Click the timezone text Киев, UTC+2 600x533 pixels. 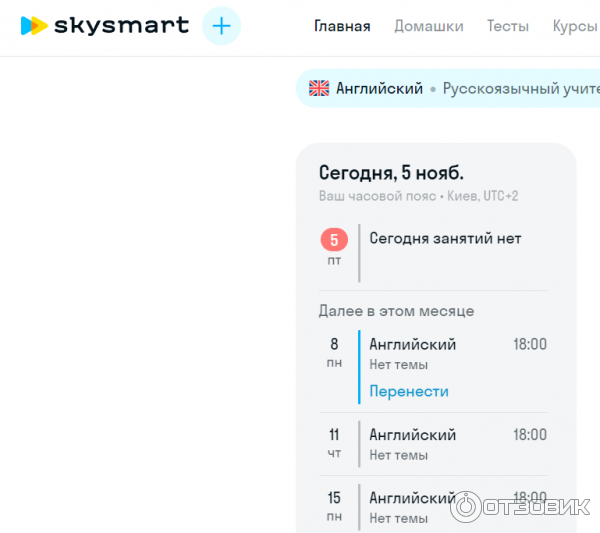pos(485,196)
